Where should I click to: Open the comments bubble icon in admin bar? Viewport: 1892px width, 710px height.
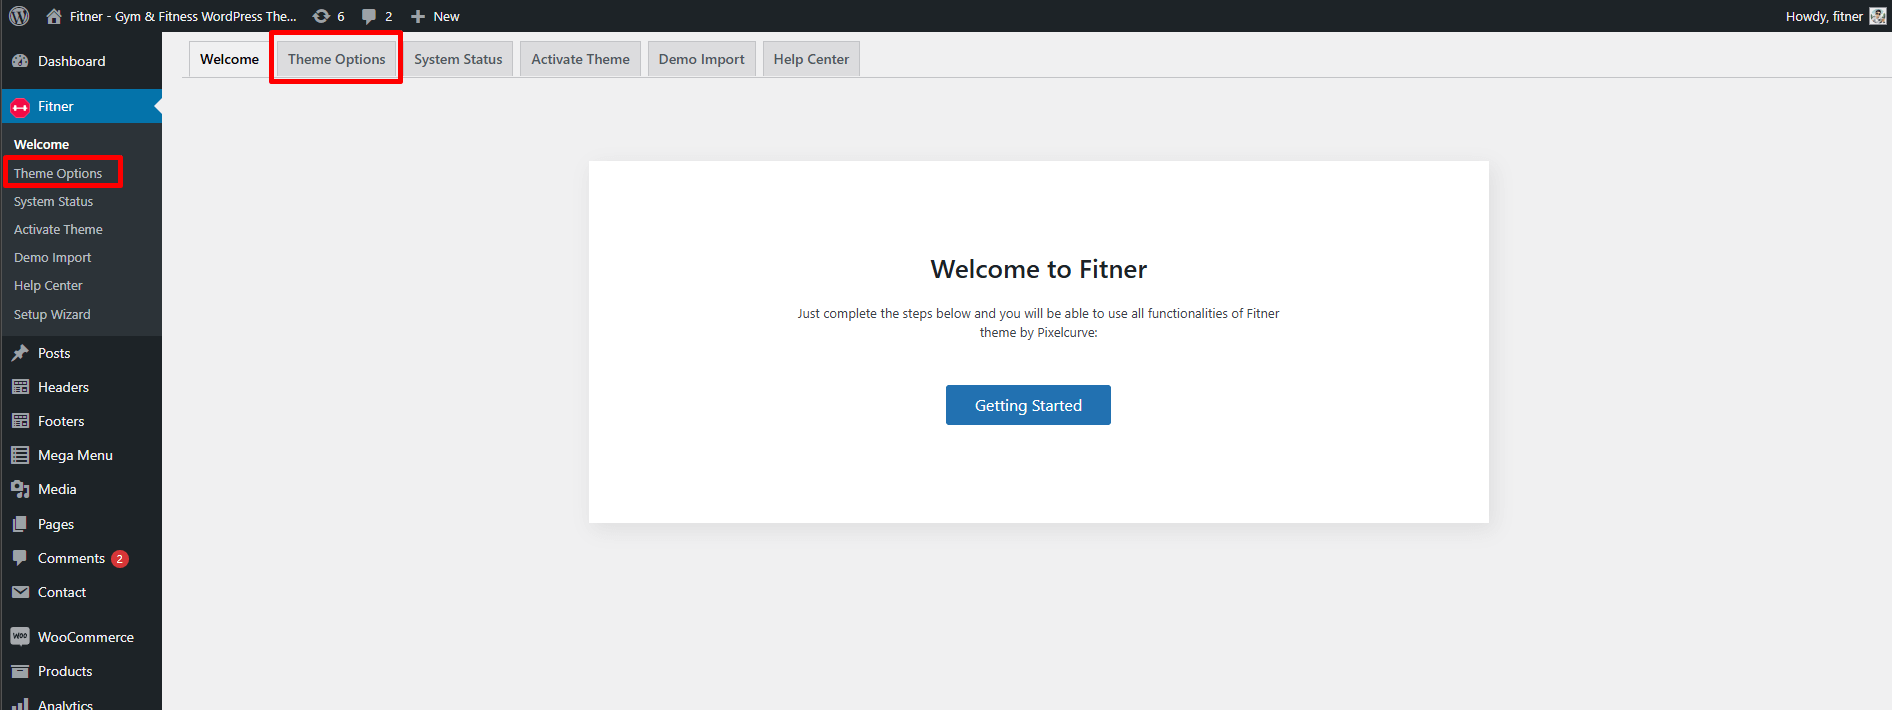pos(369,16)
